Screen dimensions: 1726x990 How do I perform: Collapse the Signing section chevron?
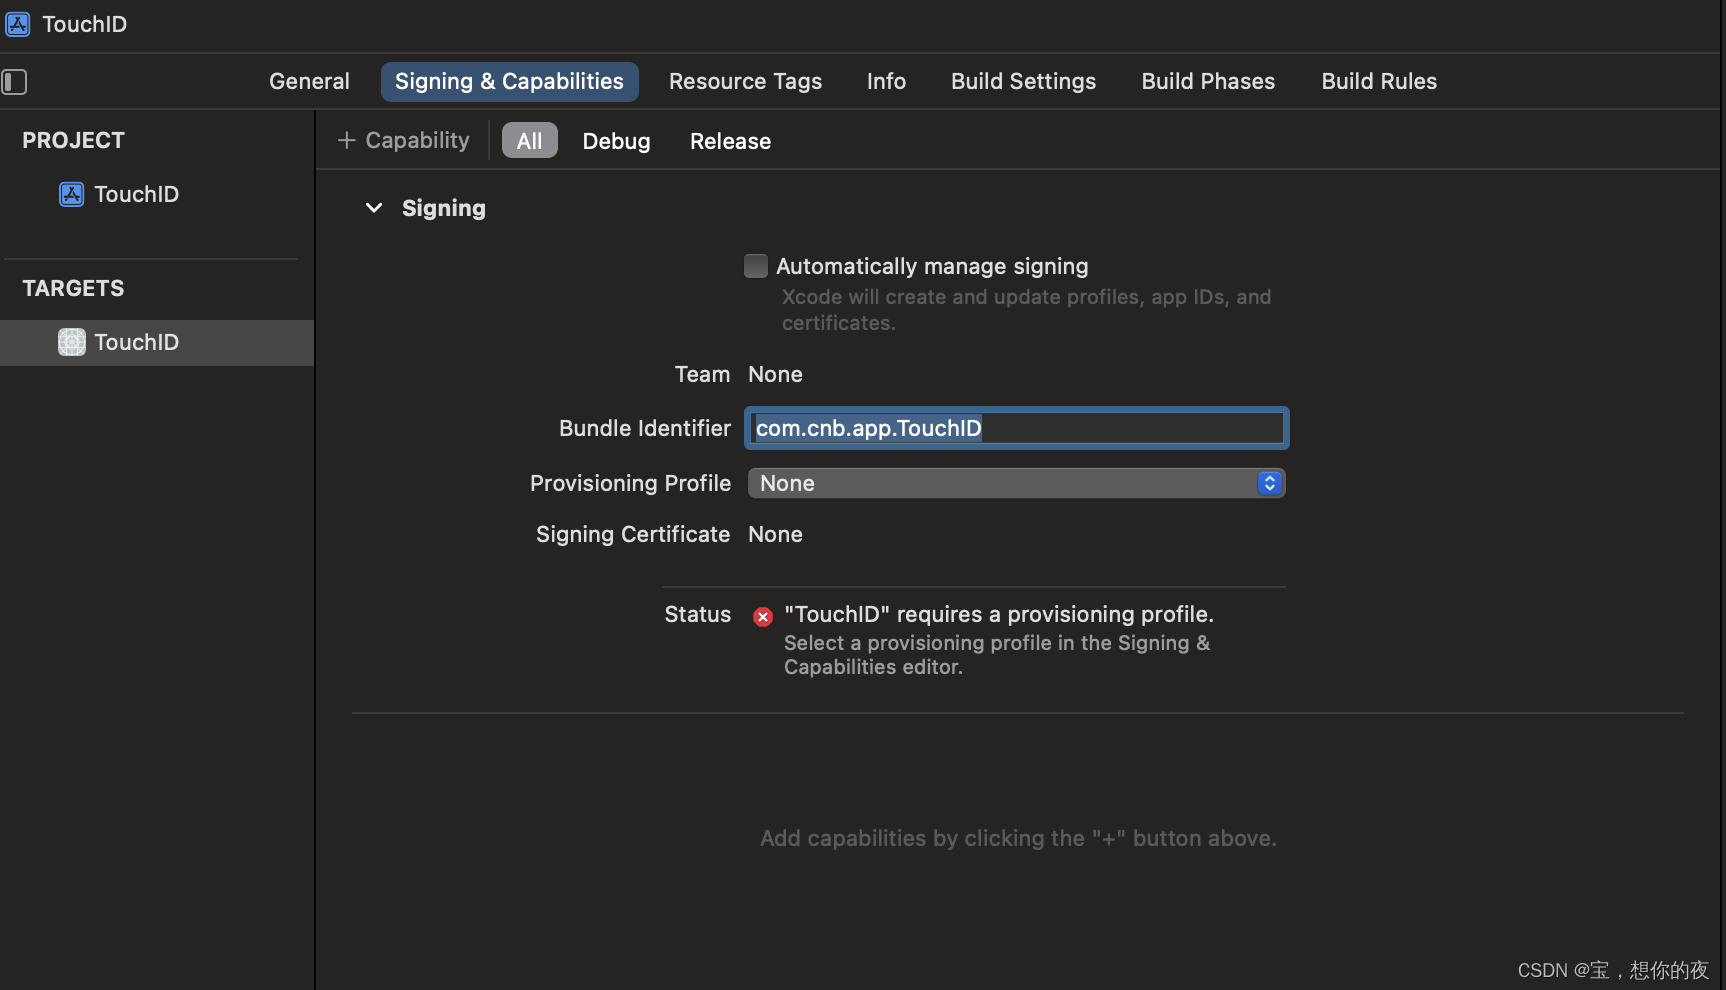[x=374, y=208]
